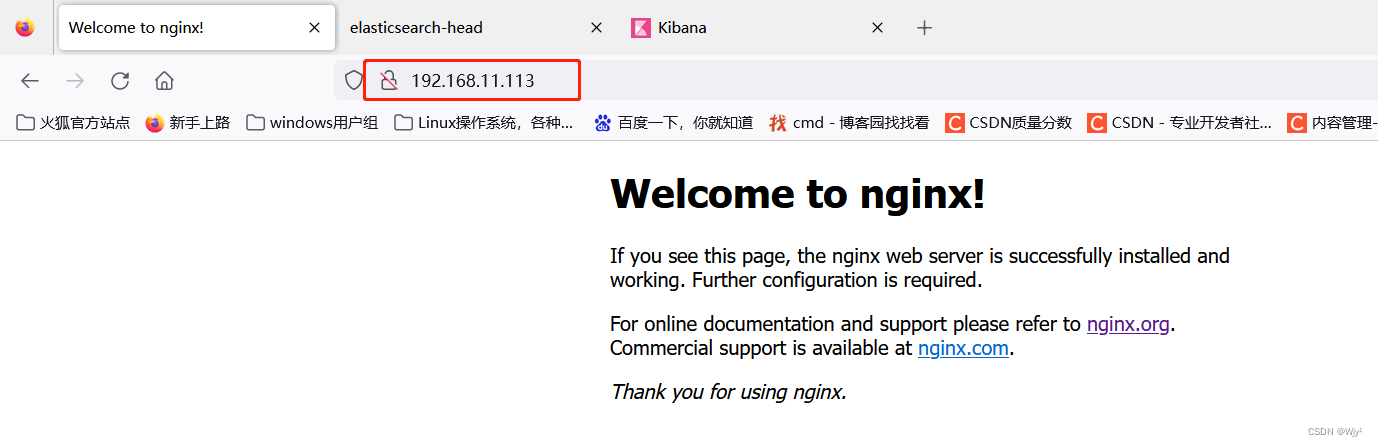
Task: Close the Welcome to nginx! tab
Action: click(x=315, y=28)
